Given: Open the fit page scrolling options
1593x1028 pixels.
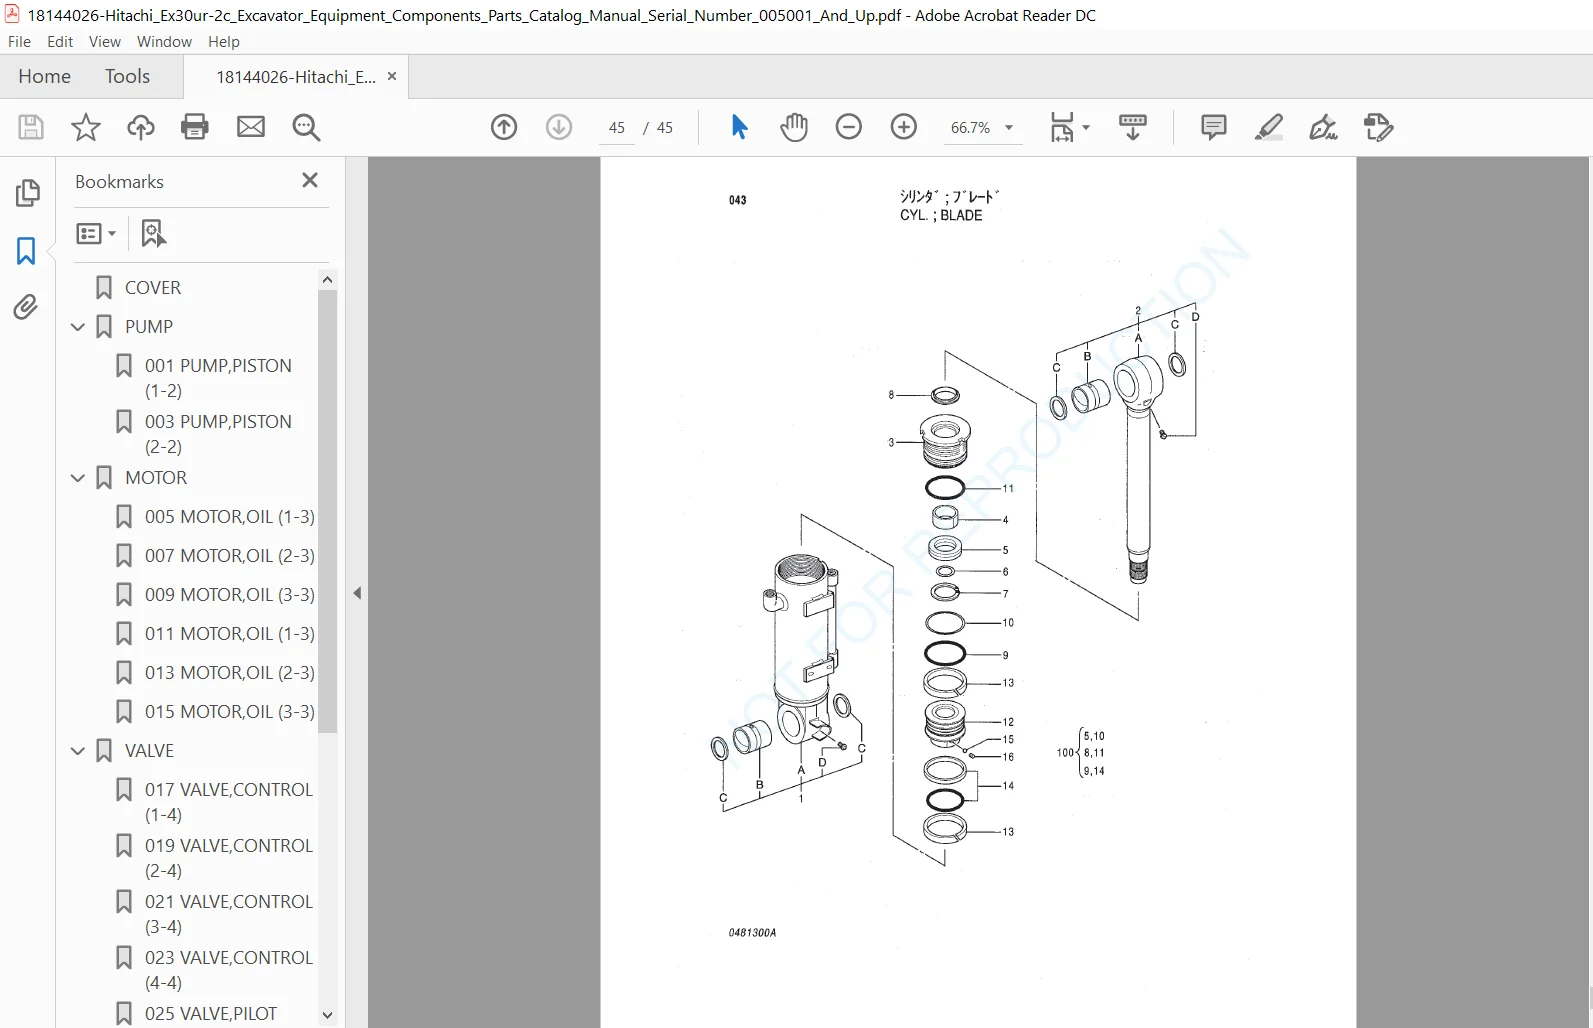Looking at the screenshot, I should (x=1069, y=127).
